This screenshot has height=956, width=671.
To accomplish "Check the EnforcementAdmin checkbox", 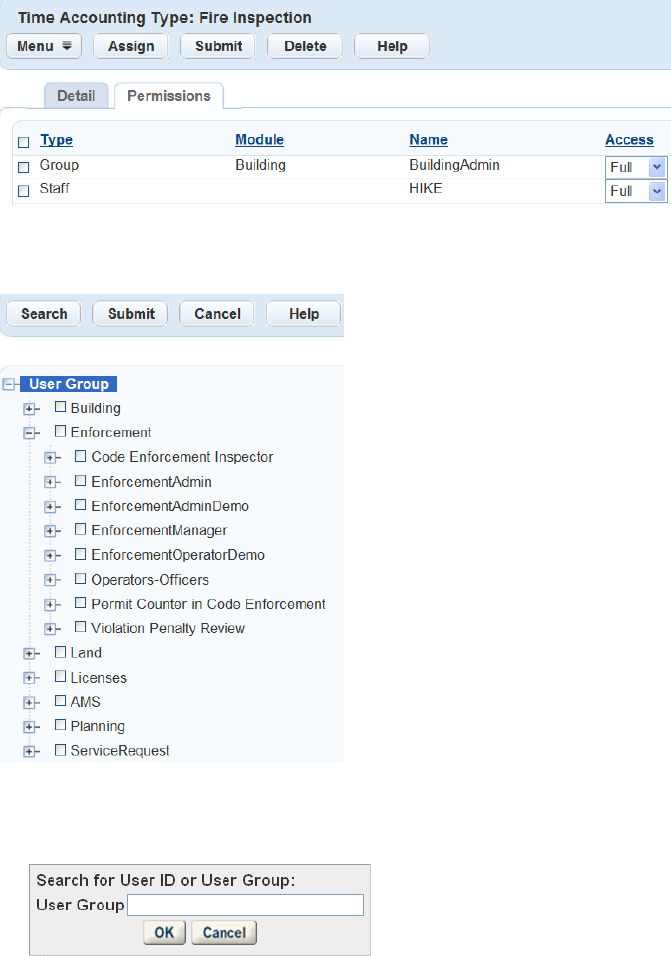I will [80, 480].
